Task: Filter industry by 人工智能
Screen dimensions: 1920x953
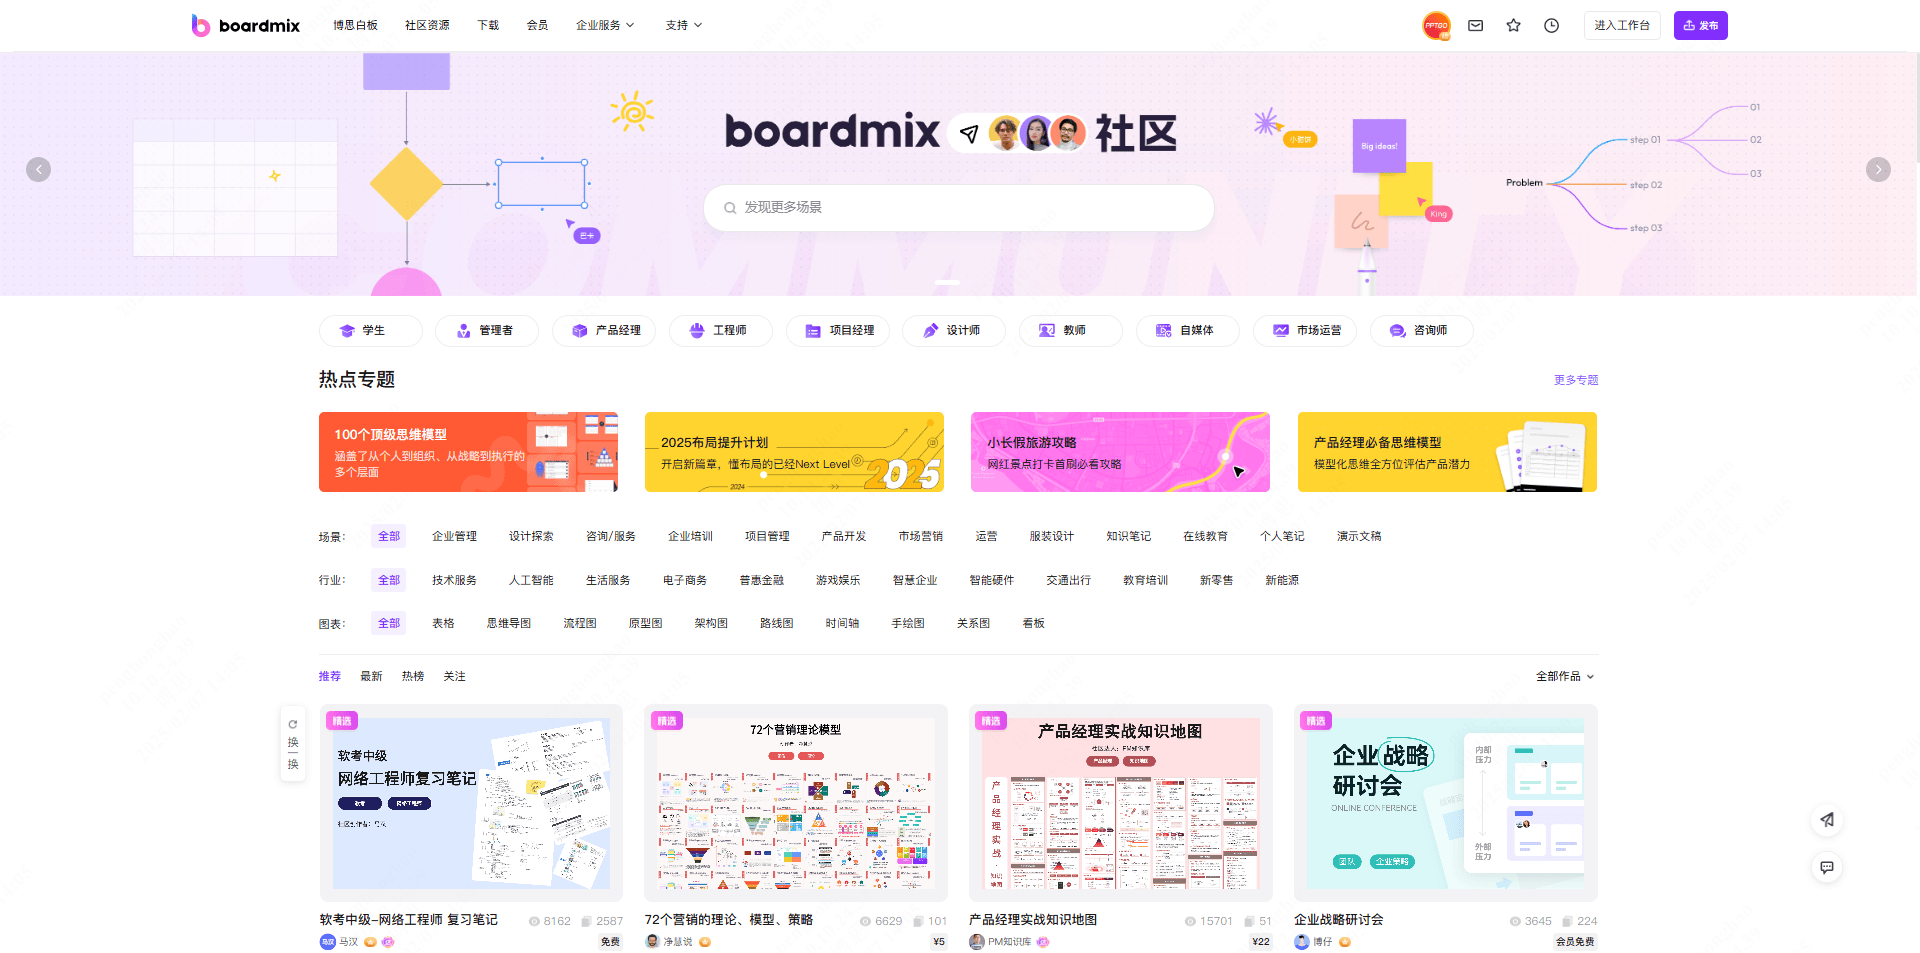Action: click(531, 580)
